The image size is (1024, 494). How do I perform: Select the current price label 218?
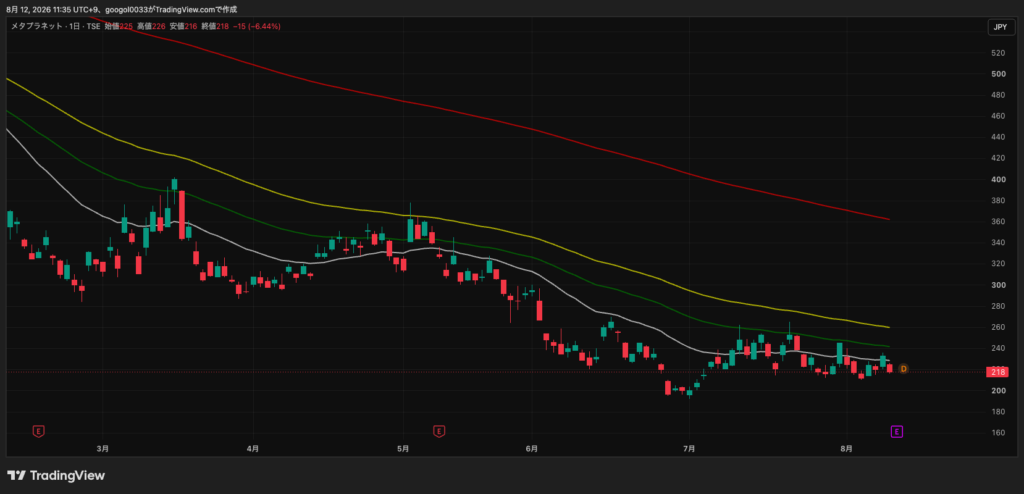point(998,372)
